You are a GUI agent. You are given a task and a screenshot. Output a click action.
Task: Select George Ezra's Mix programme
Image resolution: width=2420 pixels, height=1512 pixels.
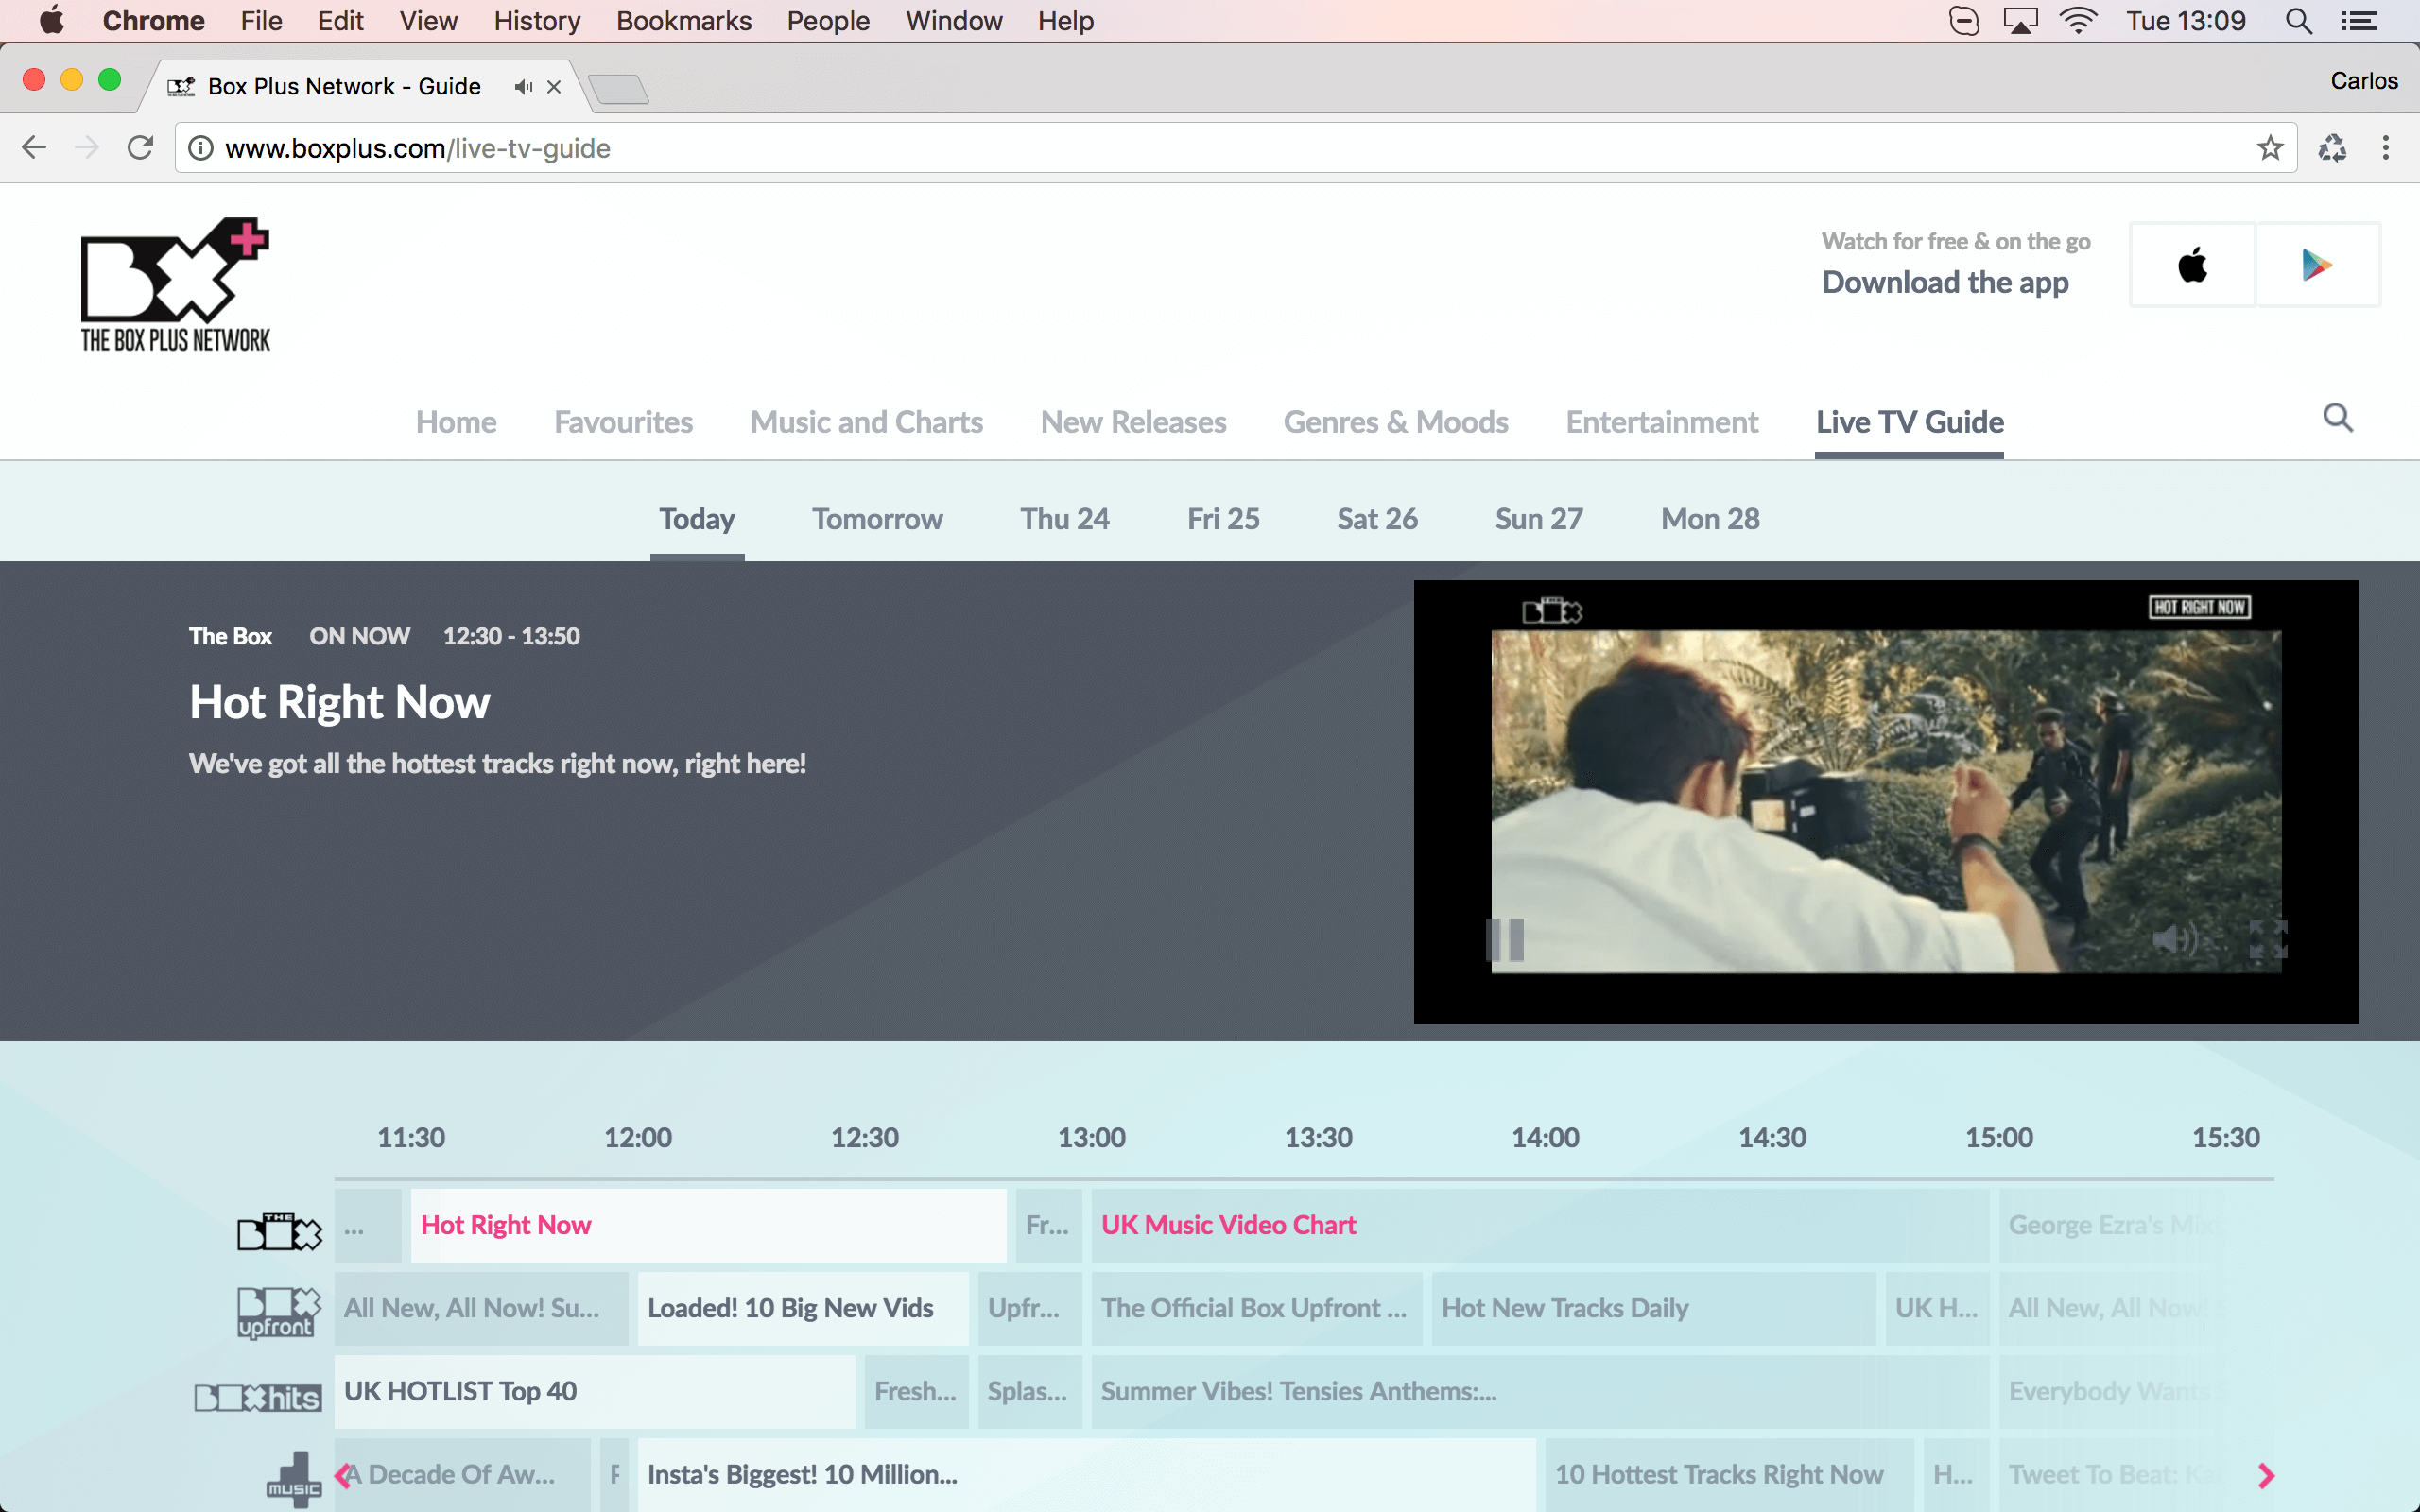2137,1225
